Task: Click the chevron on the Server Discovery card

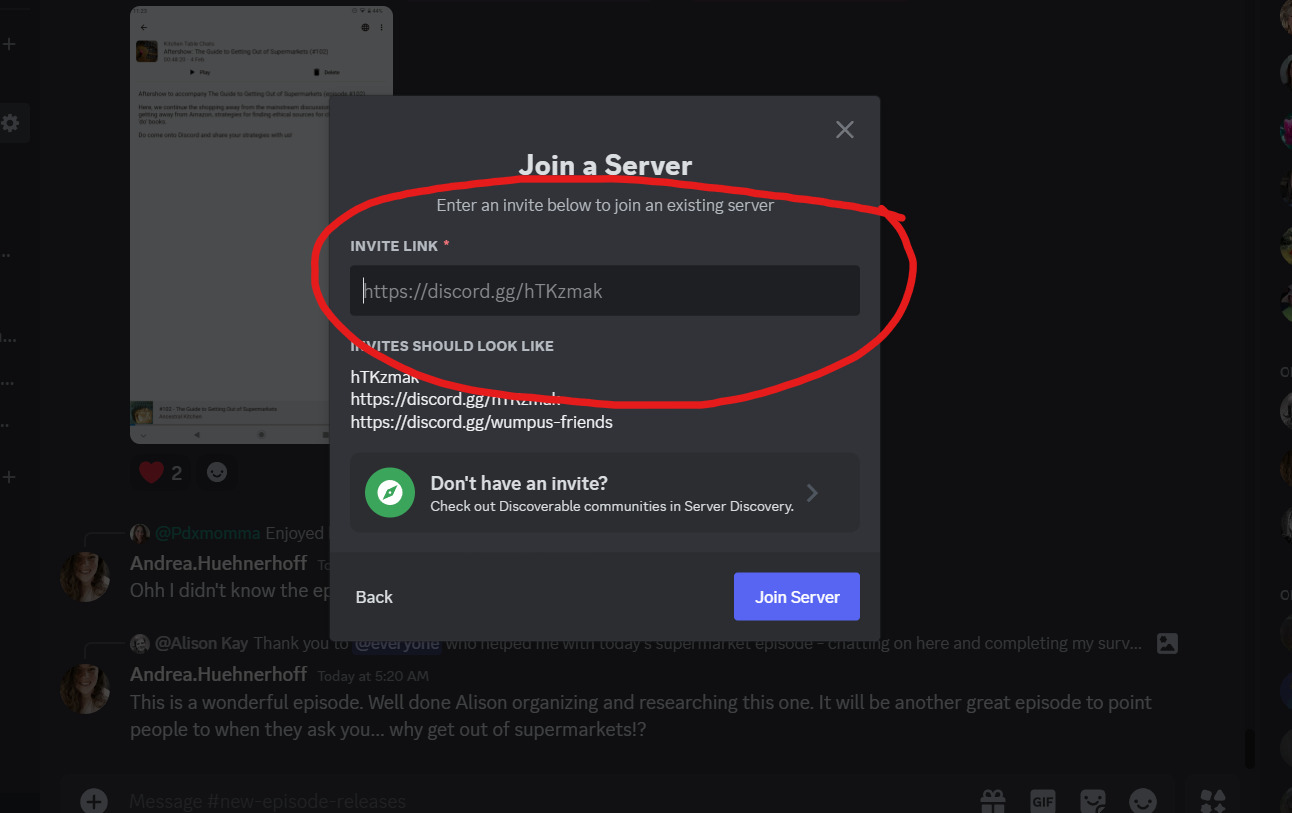Action: click(x=812, y=493)
